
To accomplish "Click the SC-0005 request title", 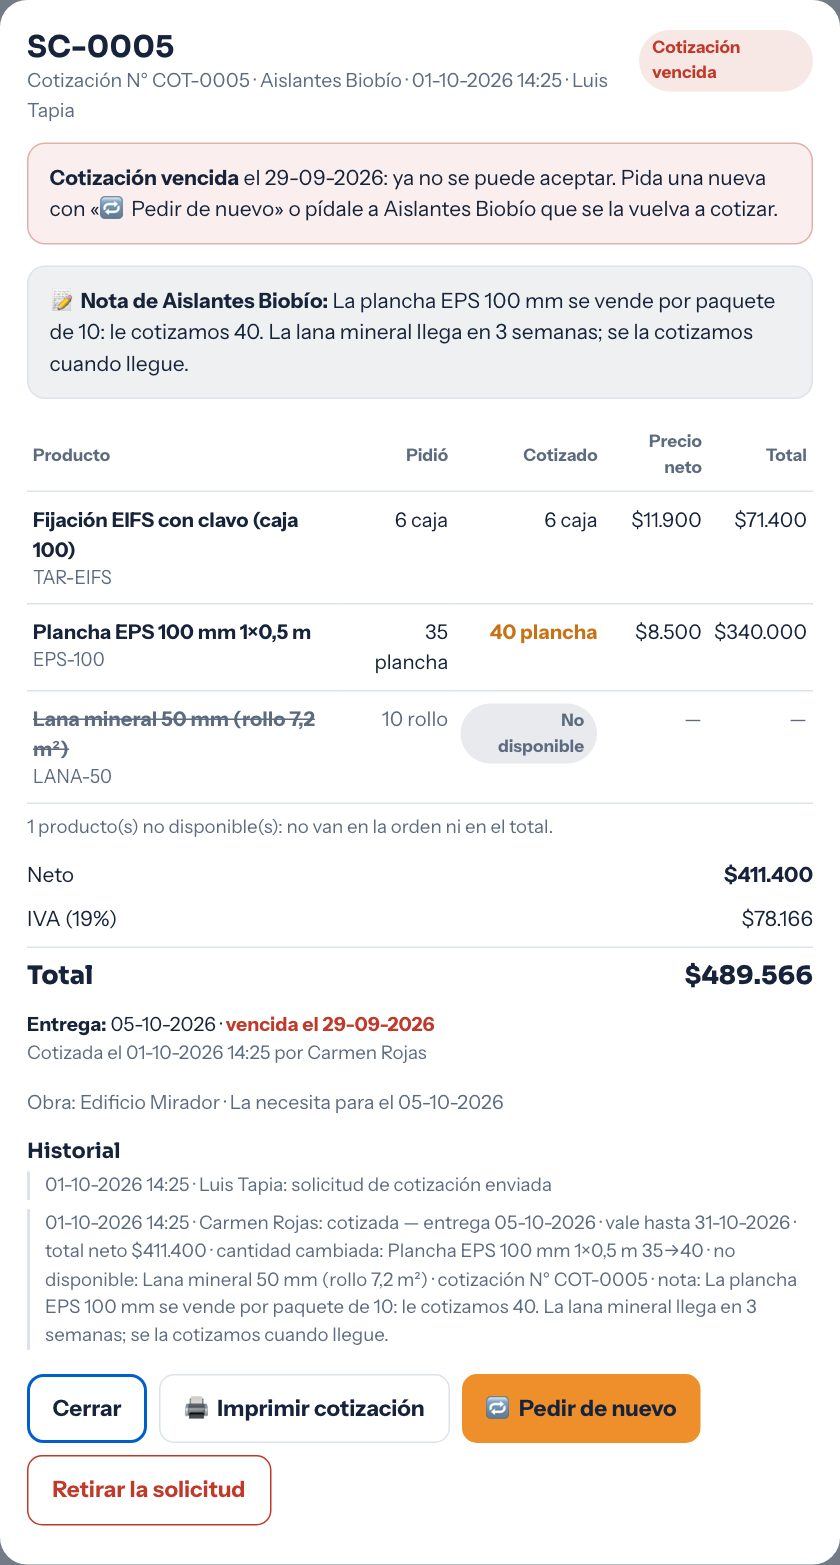I will 101,46.
